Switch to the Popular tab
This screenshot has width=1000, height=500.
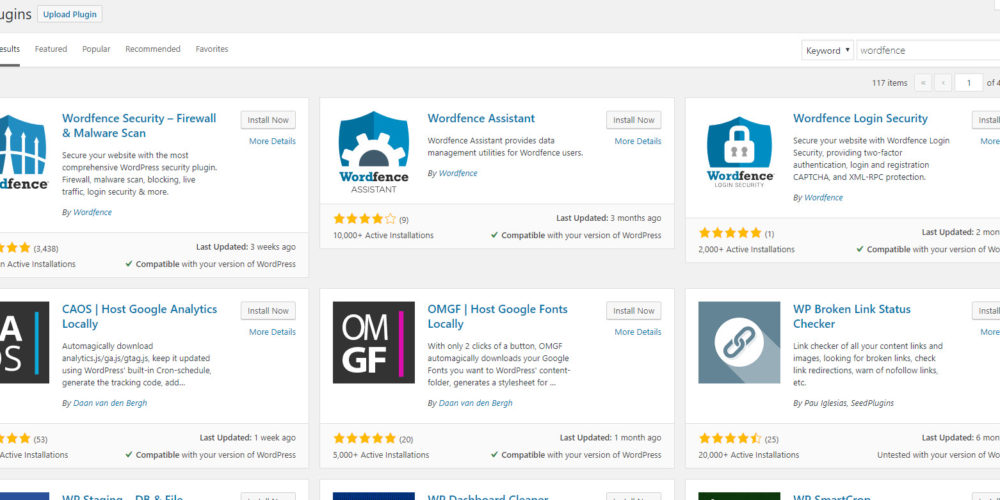(96, 49)
